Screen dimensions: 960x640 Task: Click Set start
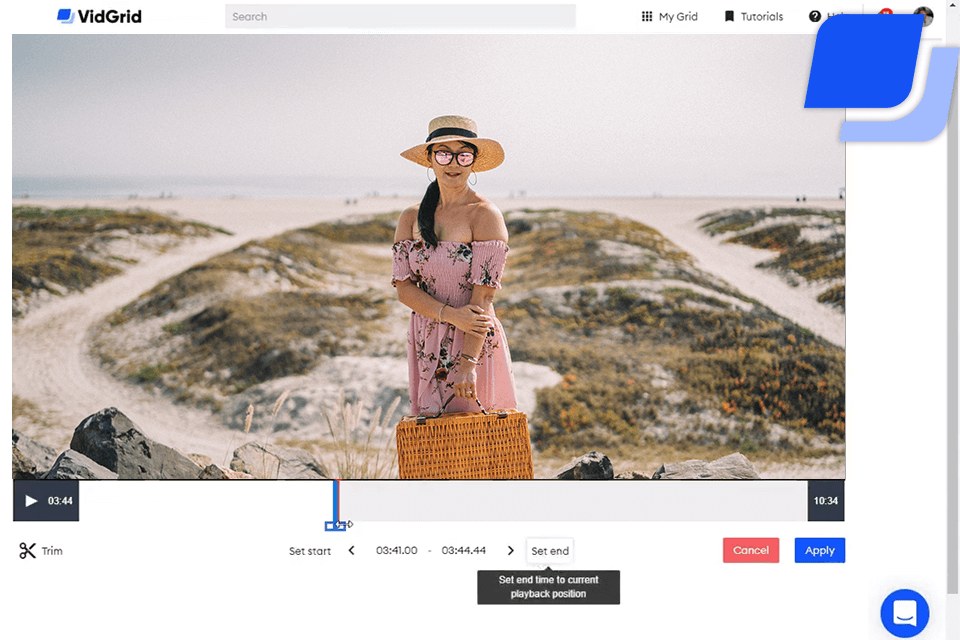[x=310, y=551]
